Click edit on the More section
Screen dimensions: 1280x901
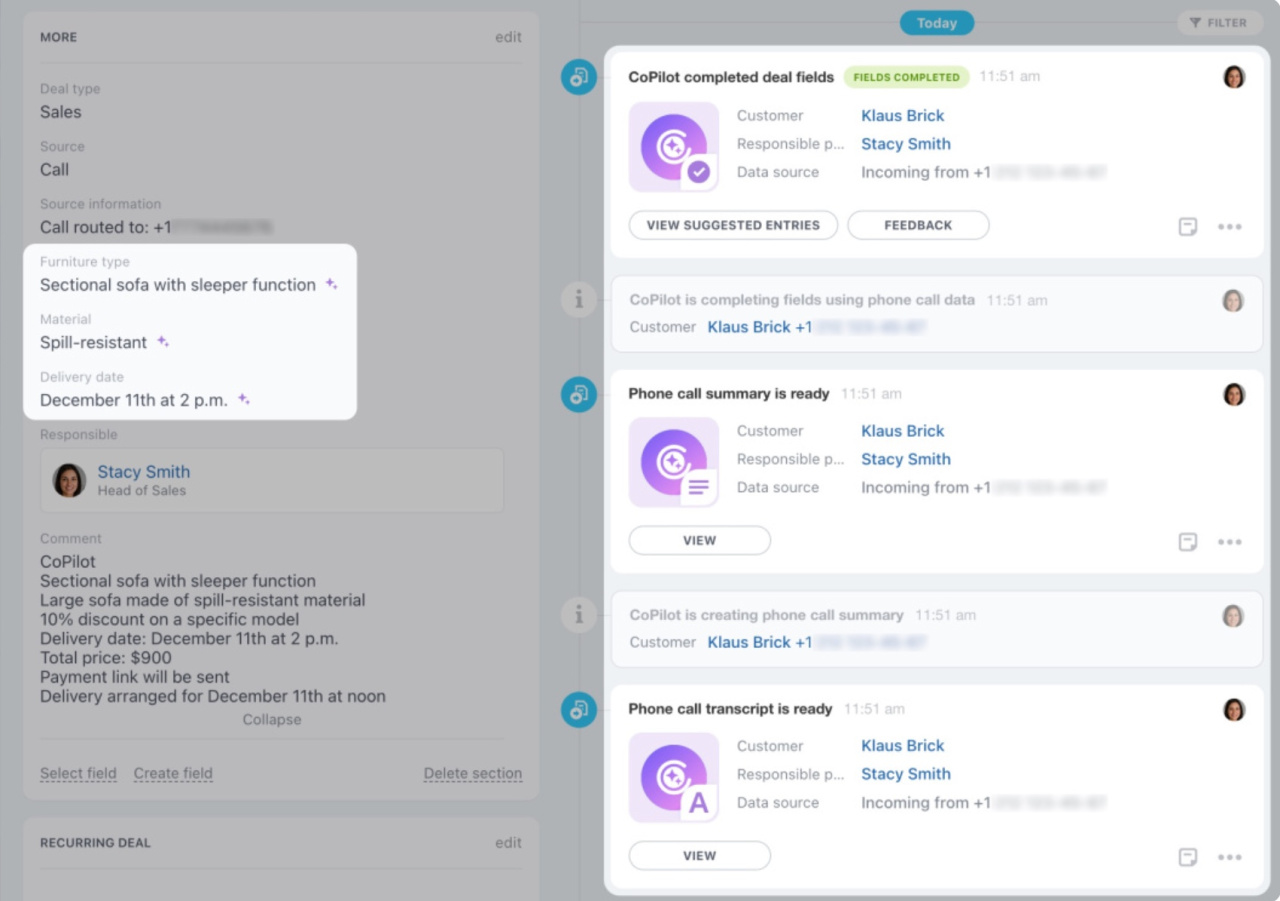coord(508,37)
